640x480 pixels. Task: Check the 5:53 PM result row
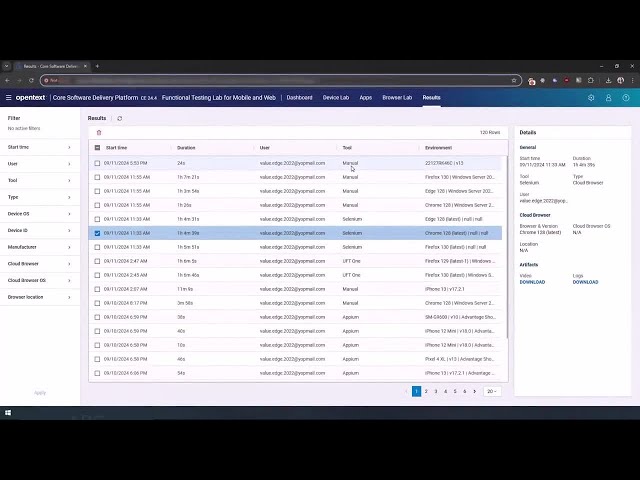pos(97,163)
